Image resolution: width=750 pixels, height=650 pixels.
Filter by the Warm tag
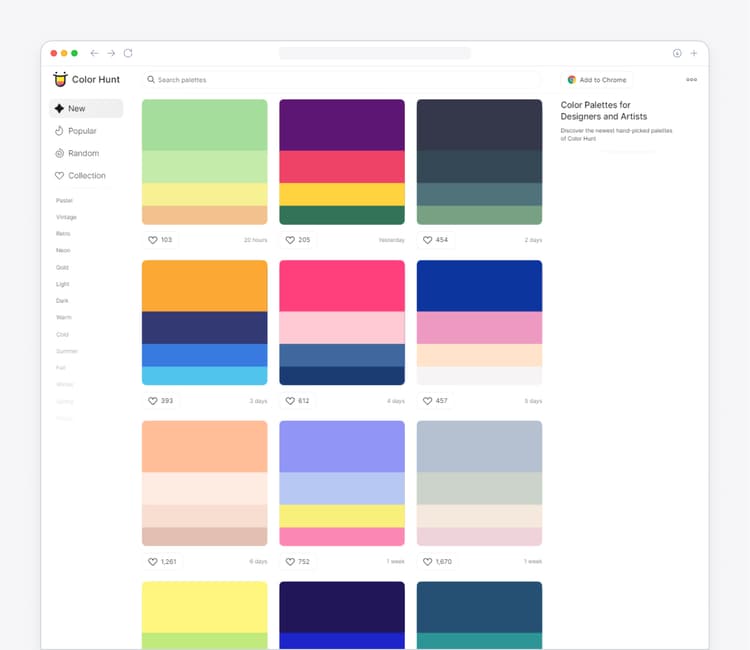click(x=64, y=318)
